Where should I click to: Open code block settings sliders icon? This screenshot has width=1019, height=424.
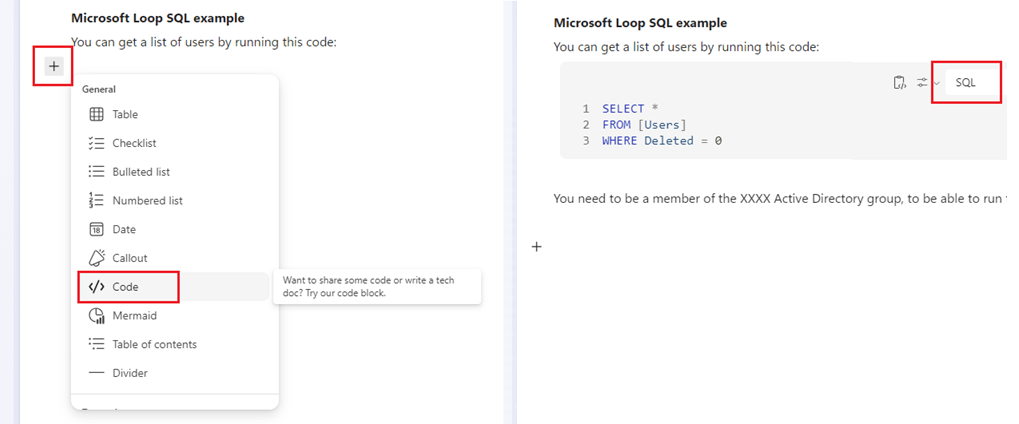tap(922, 83)
